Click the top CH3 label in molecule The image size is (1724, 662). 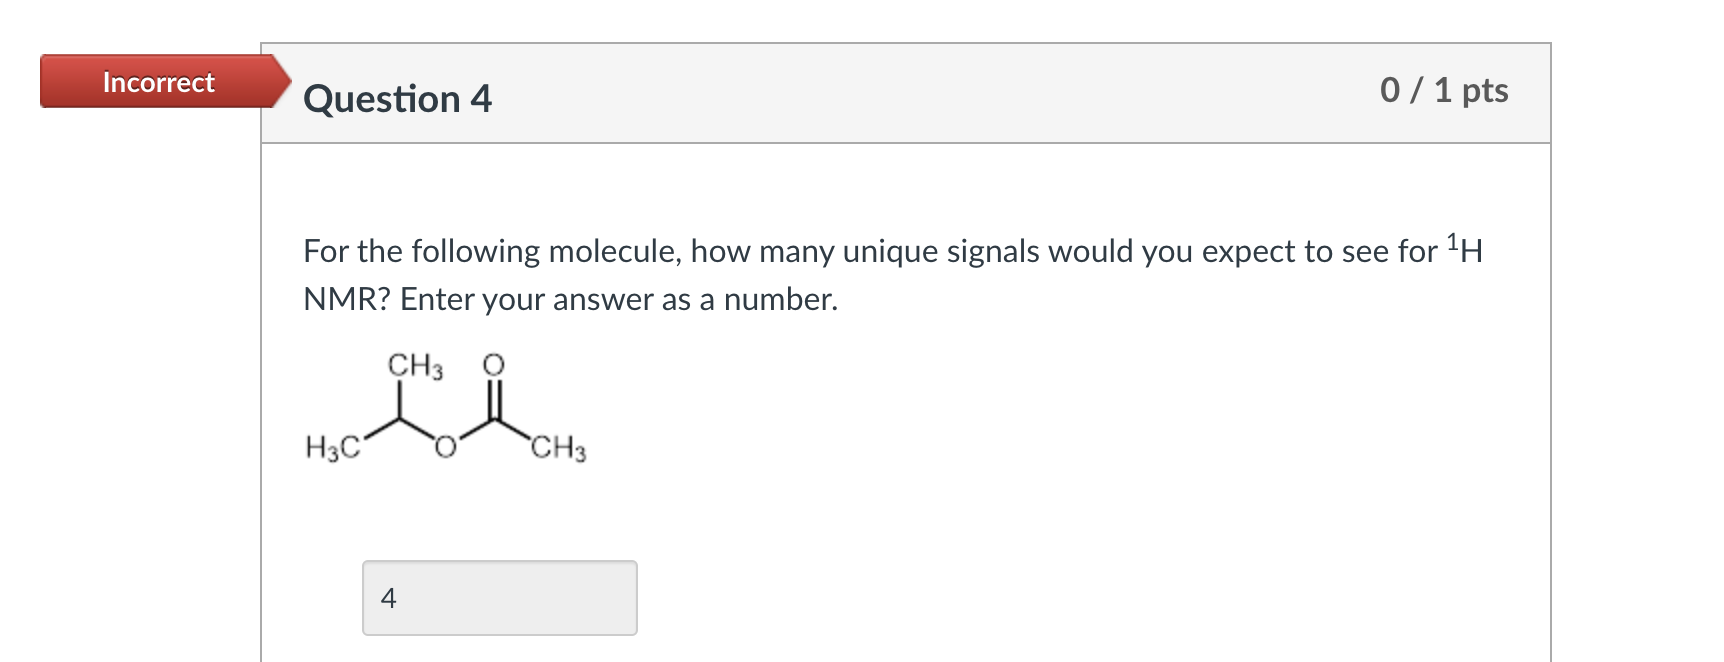[x=415, y=366]
